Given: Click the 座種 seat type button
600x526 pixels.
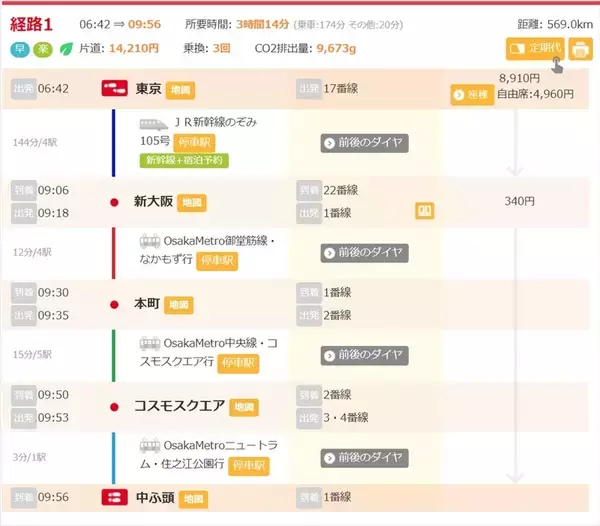Looking at the screenshot, I should [472, 94].
